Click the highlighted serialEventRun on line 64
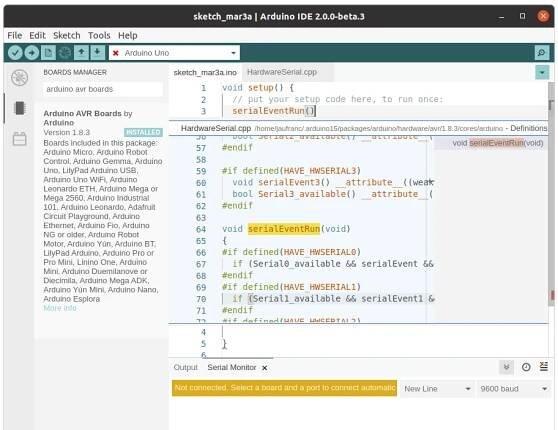The width and height of the screenshot is (558, 430). click(x=284, y=229)
